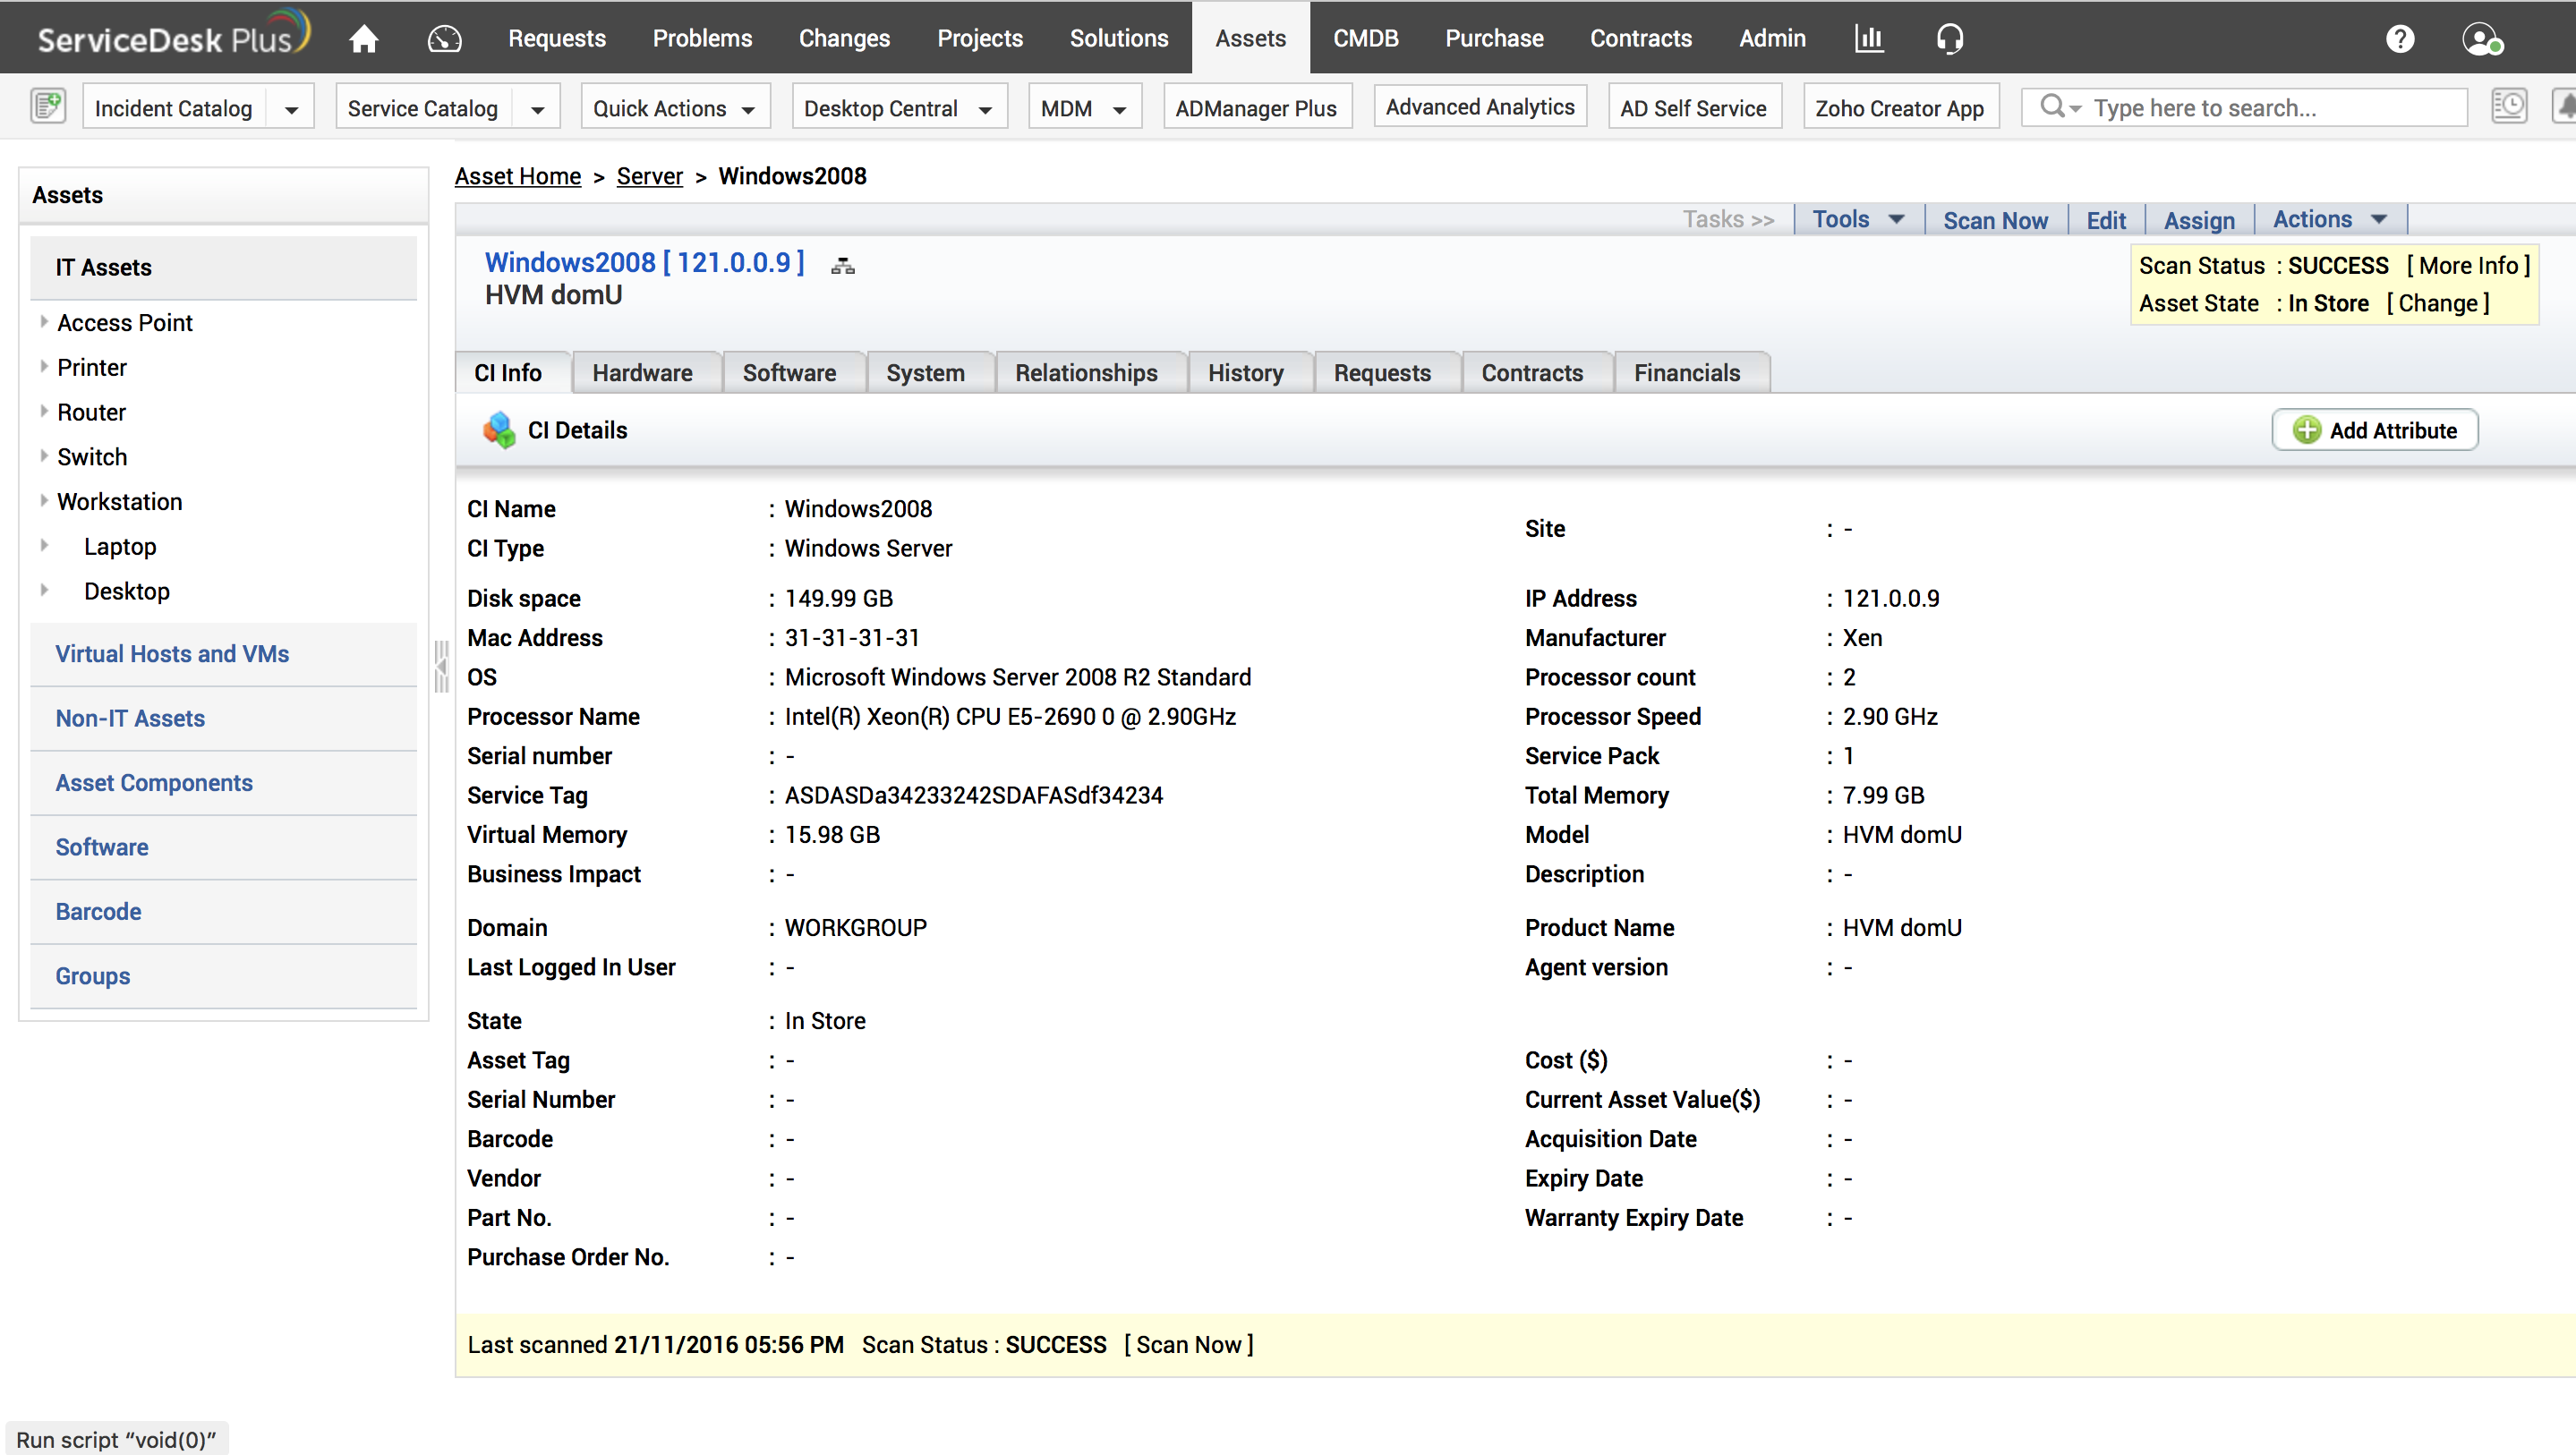Click the new request quick-create icon
The height and width of the screenshot is (1455, 2576).
pyautogui.click(x=48, y=106)
